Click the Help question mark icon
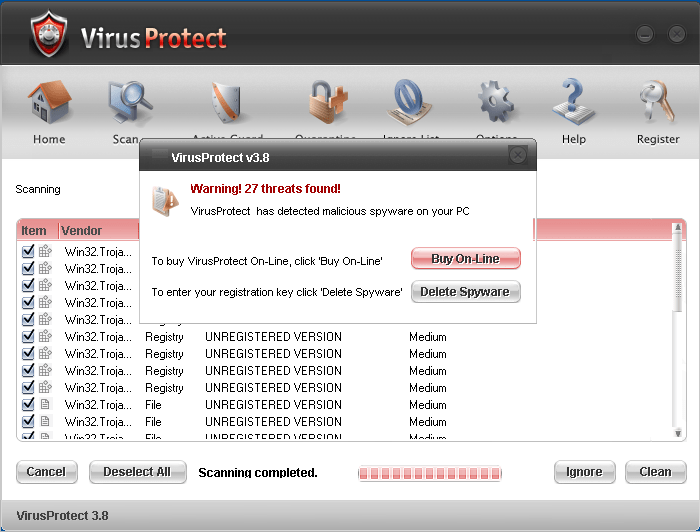 (x=573, y=104)
